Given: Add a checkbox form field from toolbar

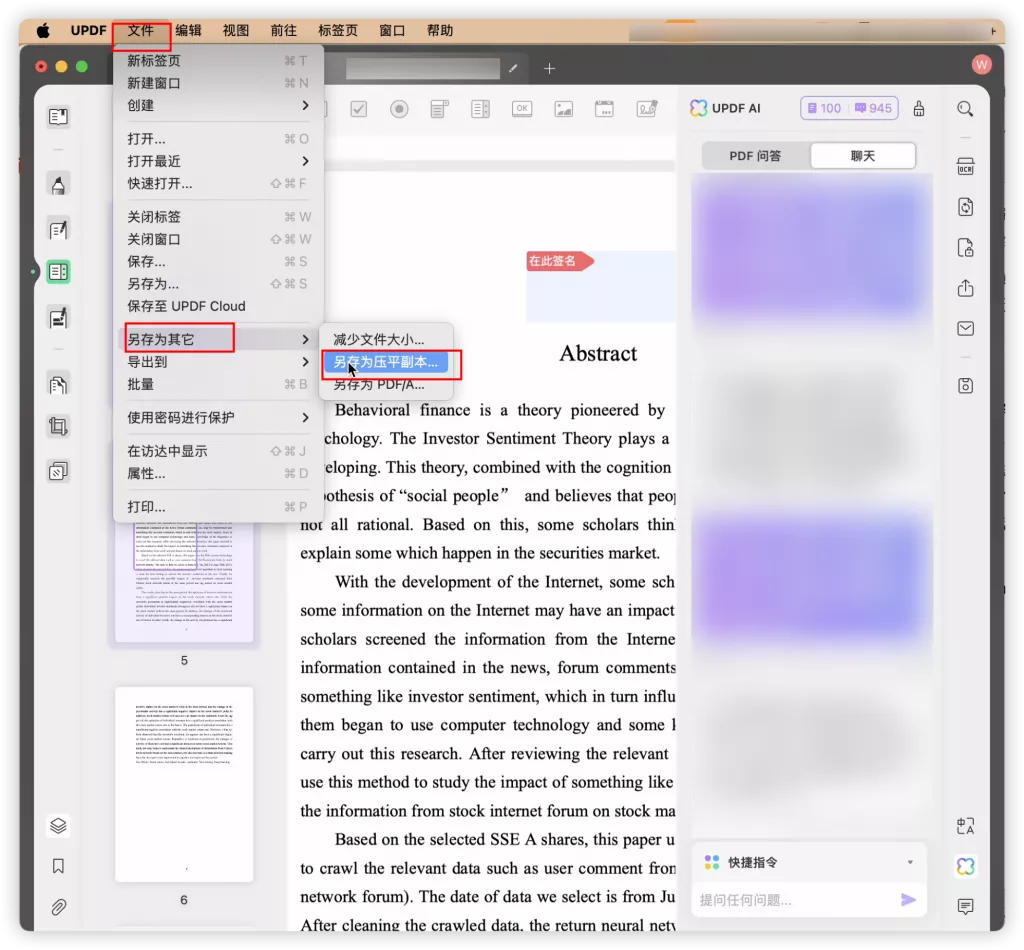Looking at the screenshot, I should tap(359, 109).
